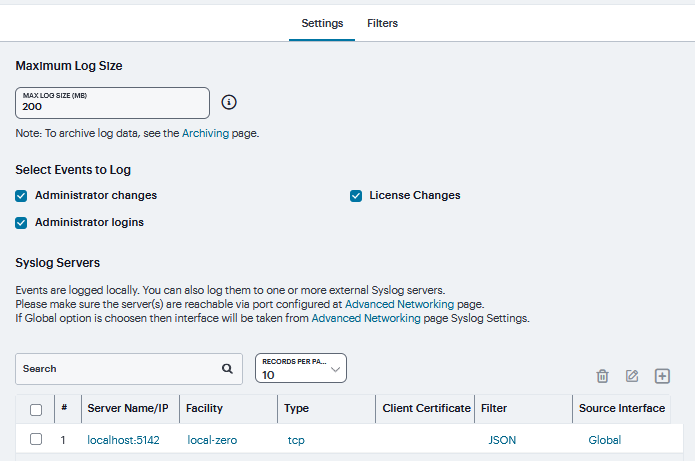
Task: Click the search magnifier icon
Action: tap(227, 369)
